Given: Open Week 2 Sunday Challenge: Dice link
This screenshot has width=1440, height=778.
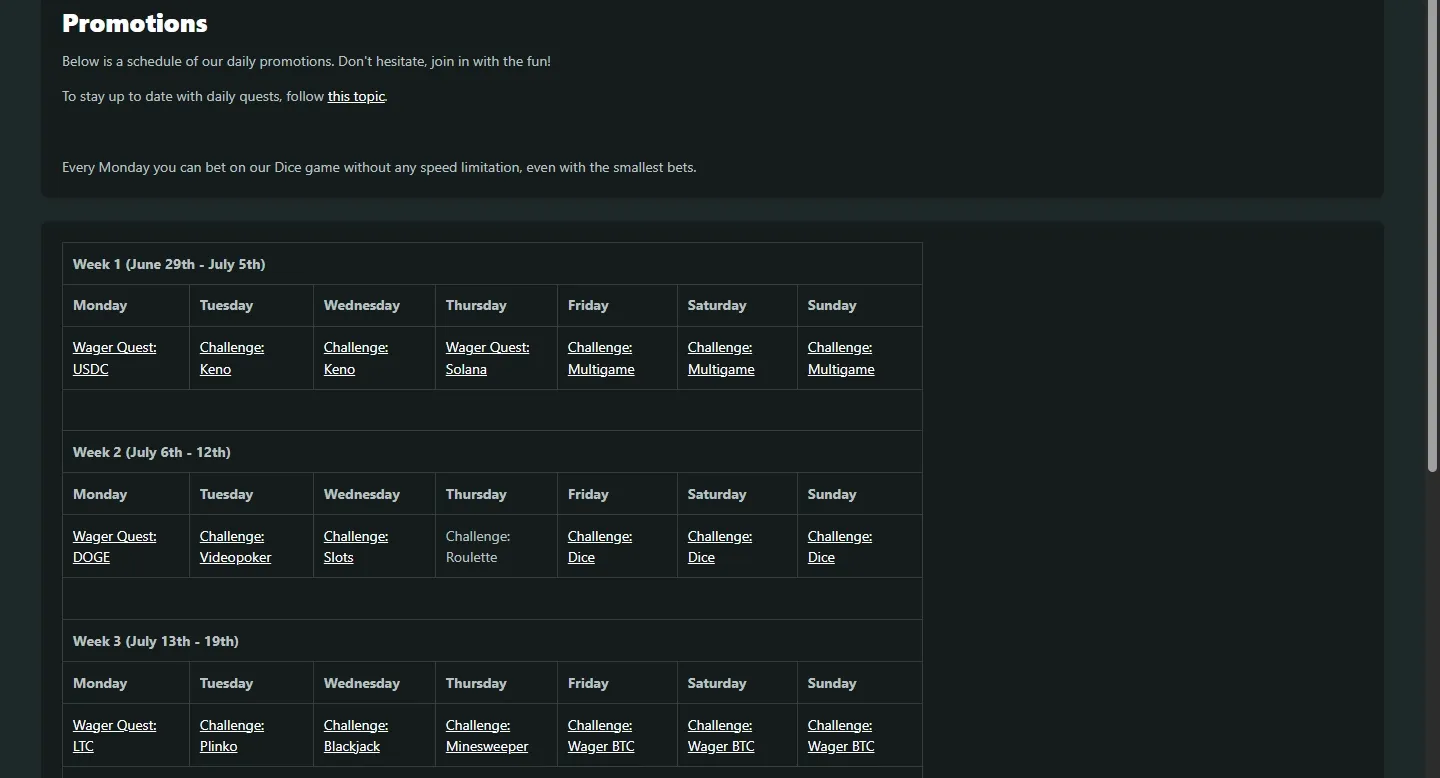Looking at the screenshot, I should click(x=840, y=547).
